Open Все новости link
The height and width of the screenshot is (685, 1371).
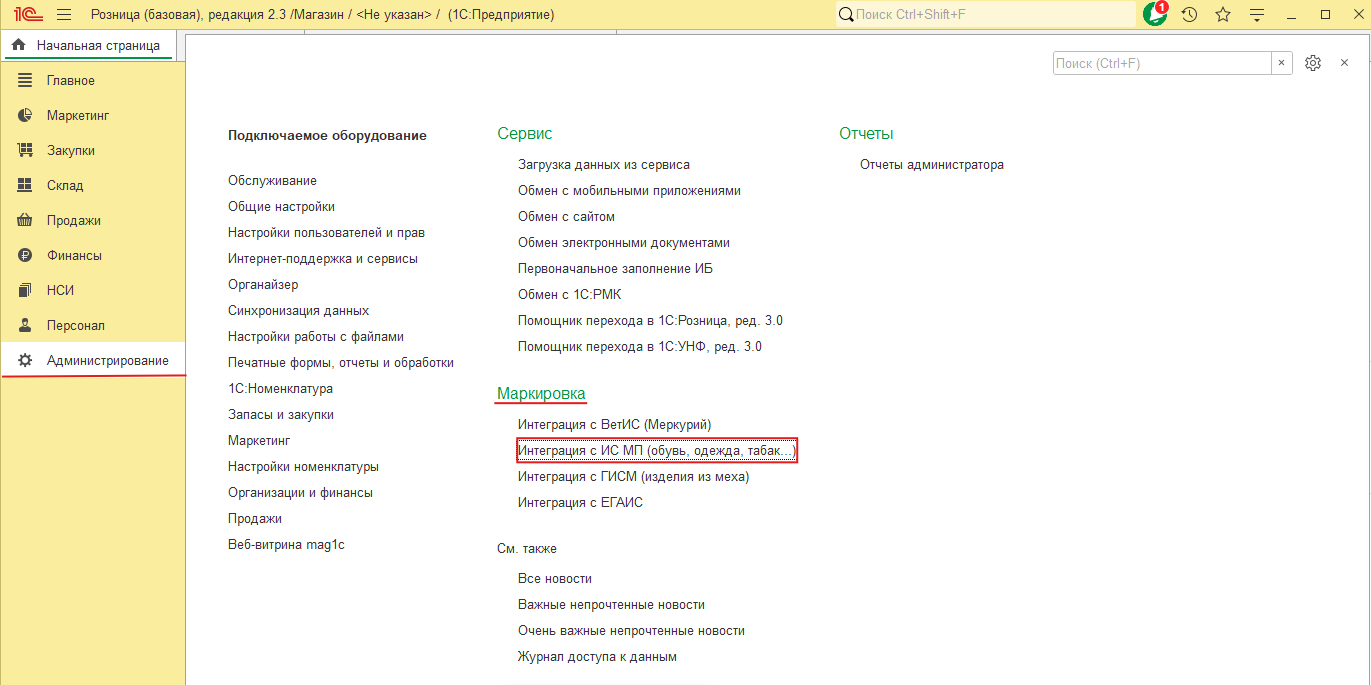pyautogui.click(x=555, y=579)
